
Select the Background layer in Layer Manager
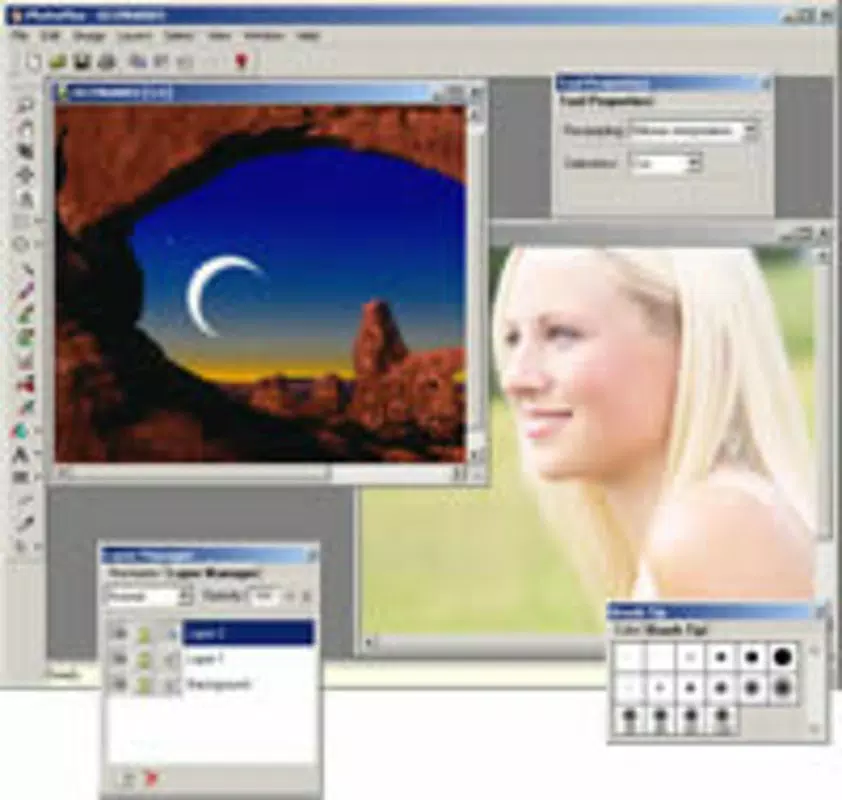coord(248,684)
